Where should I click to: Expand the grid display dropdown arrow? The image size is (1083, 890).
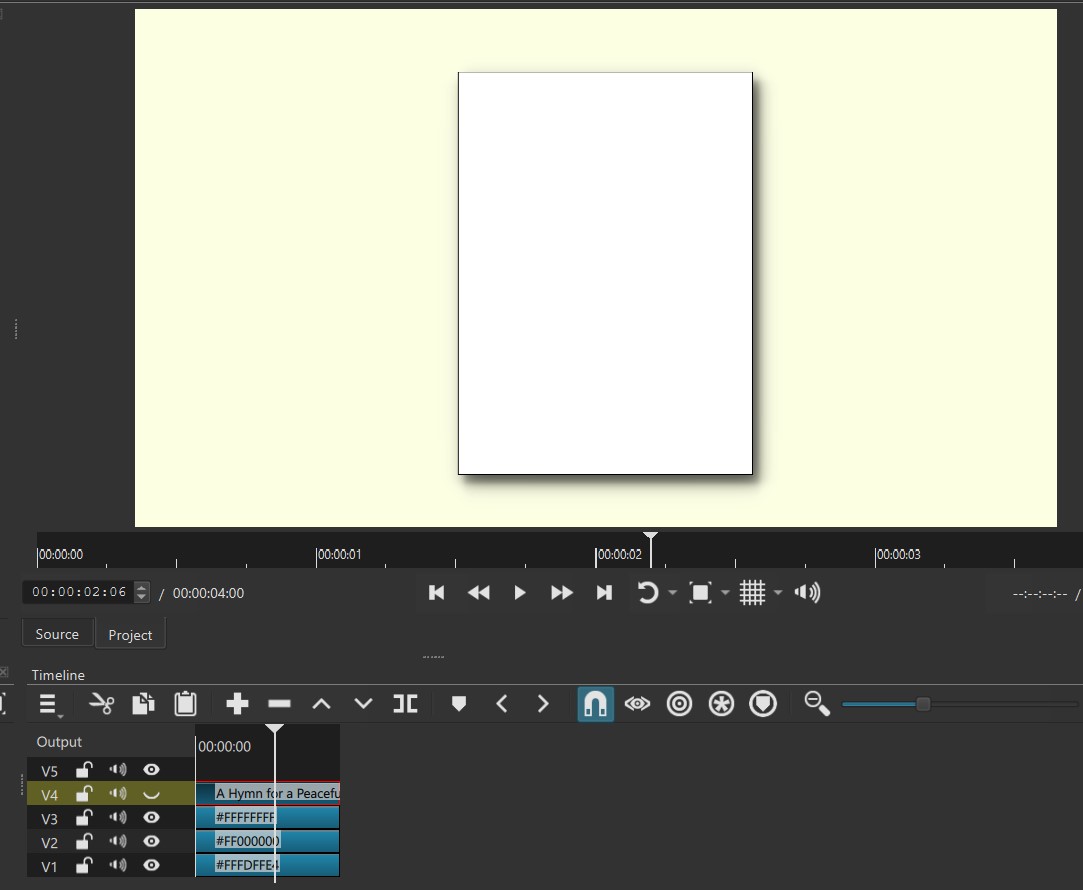(778, 593)
